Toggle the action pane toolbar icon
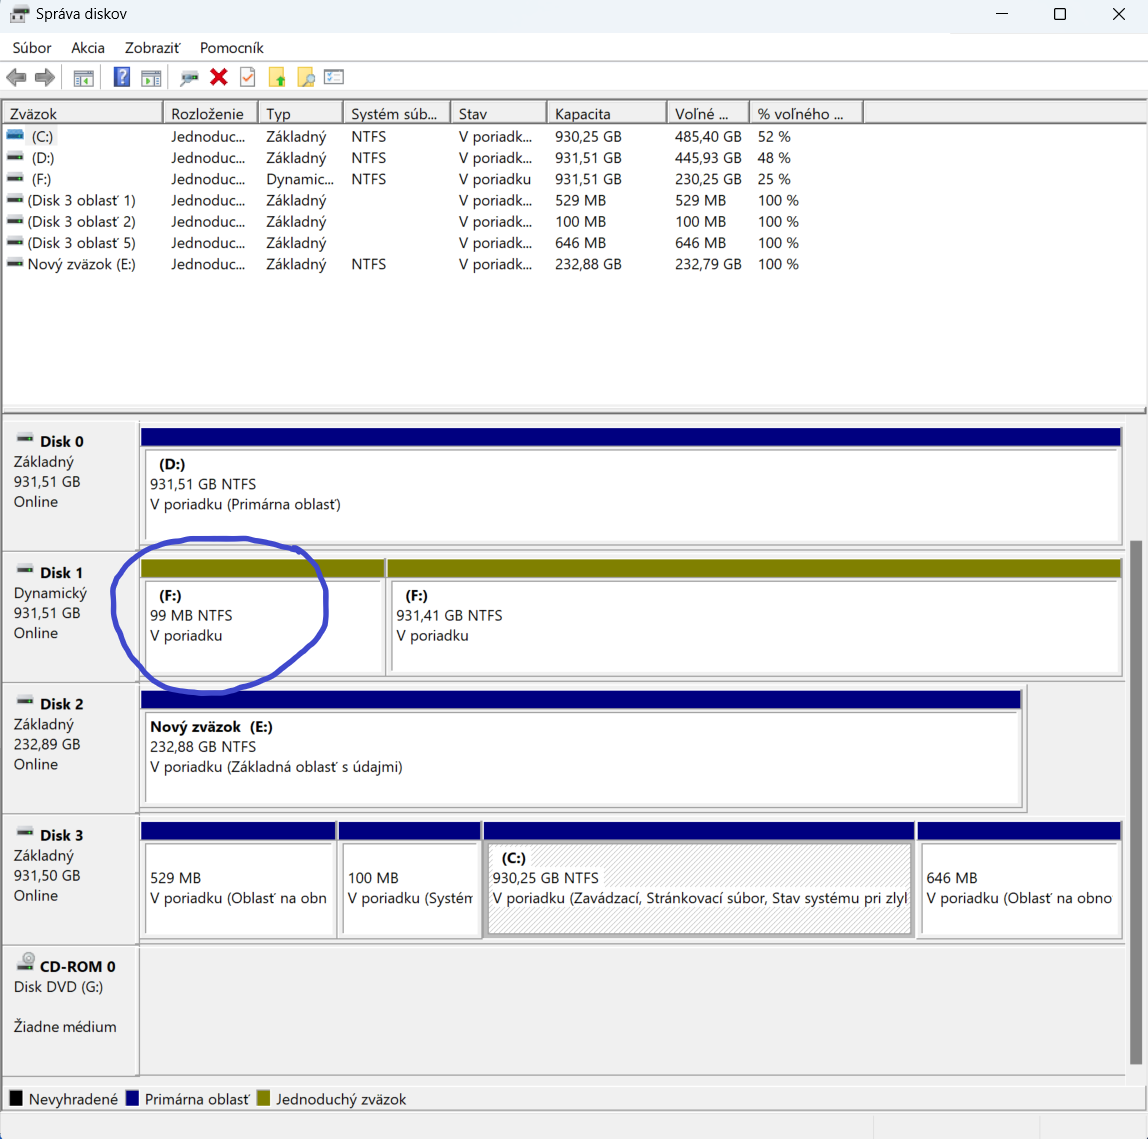This screenshot has height=1139, width=1148. point(151,77)
